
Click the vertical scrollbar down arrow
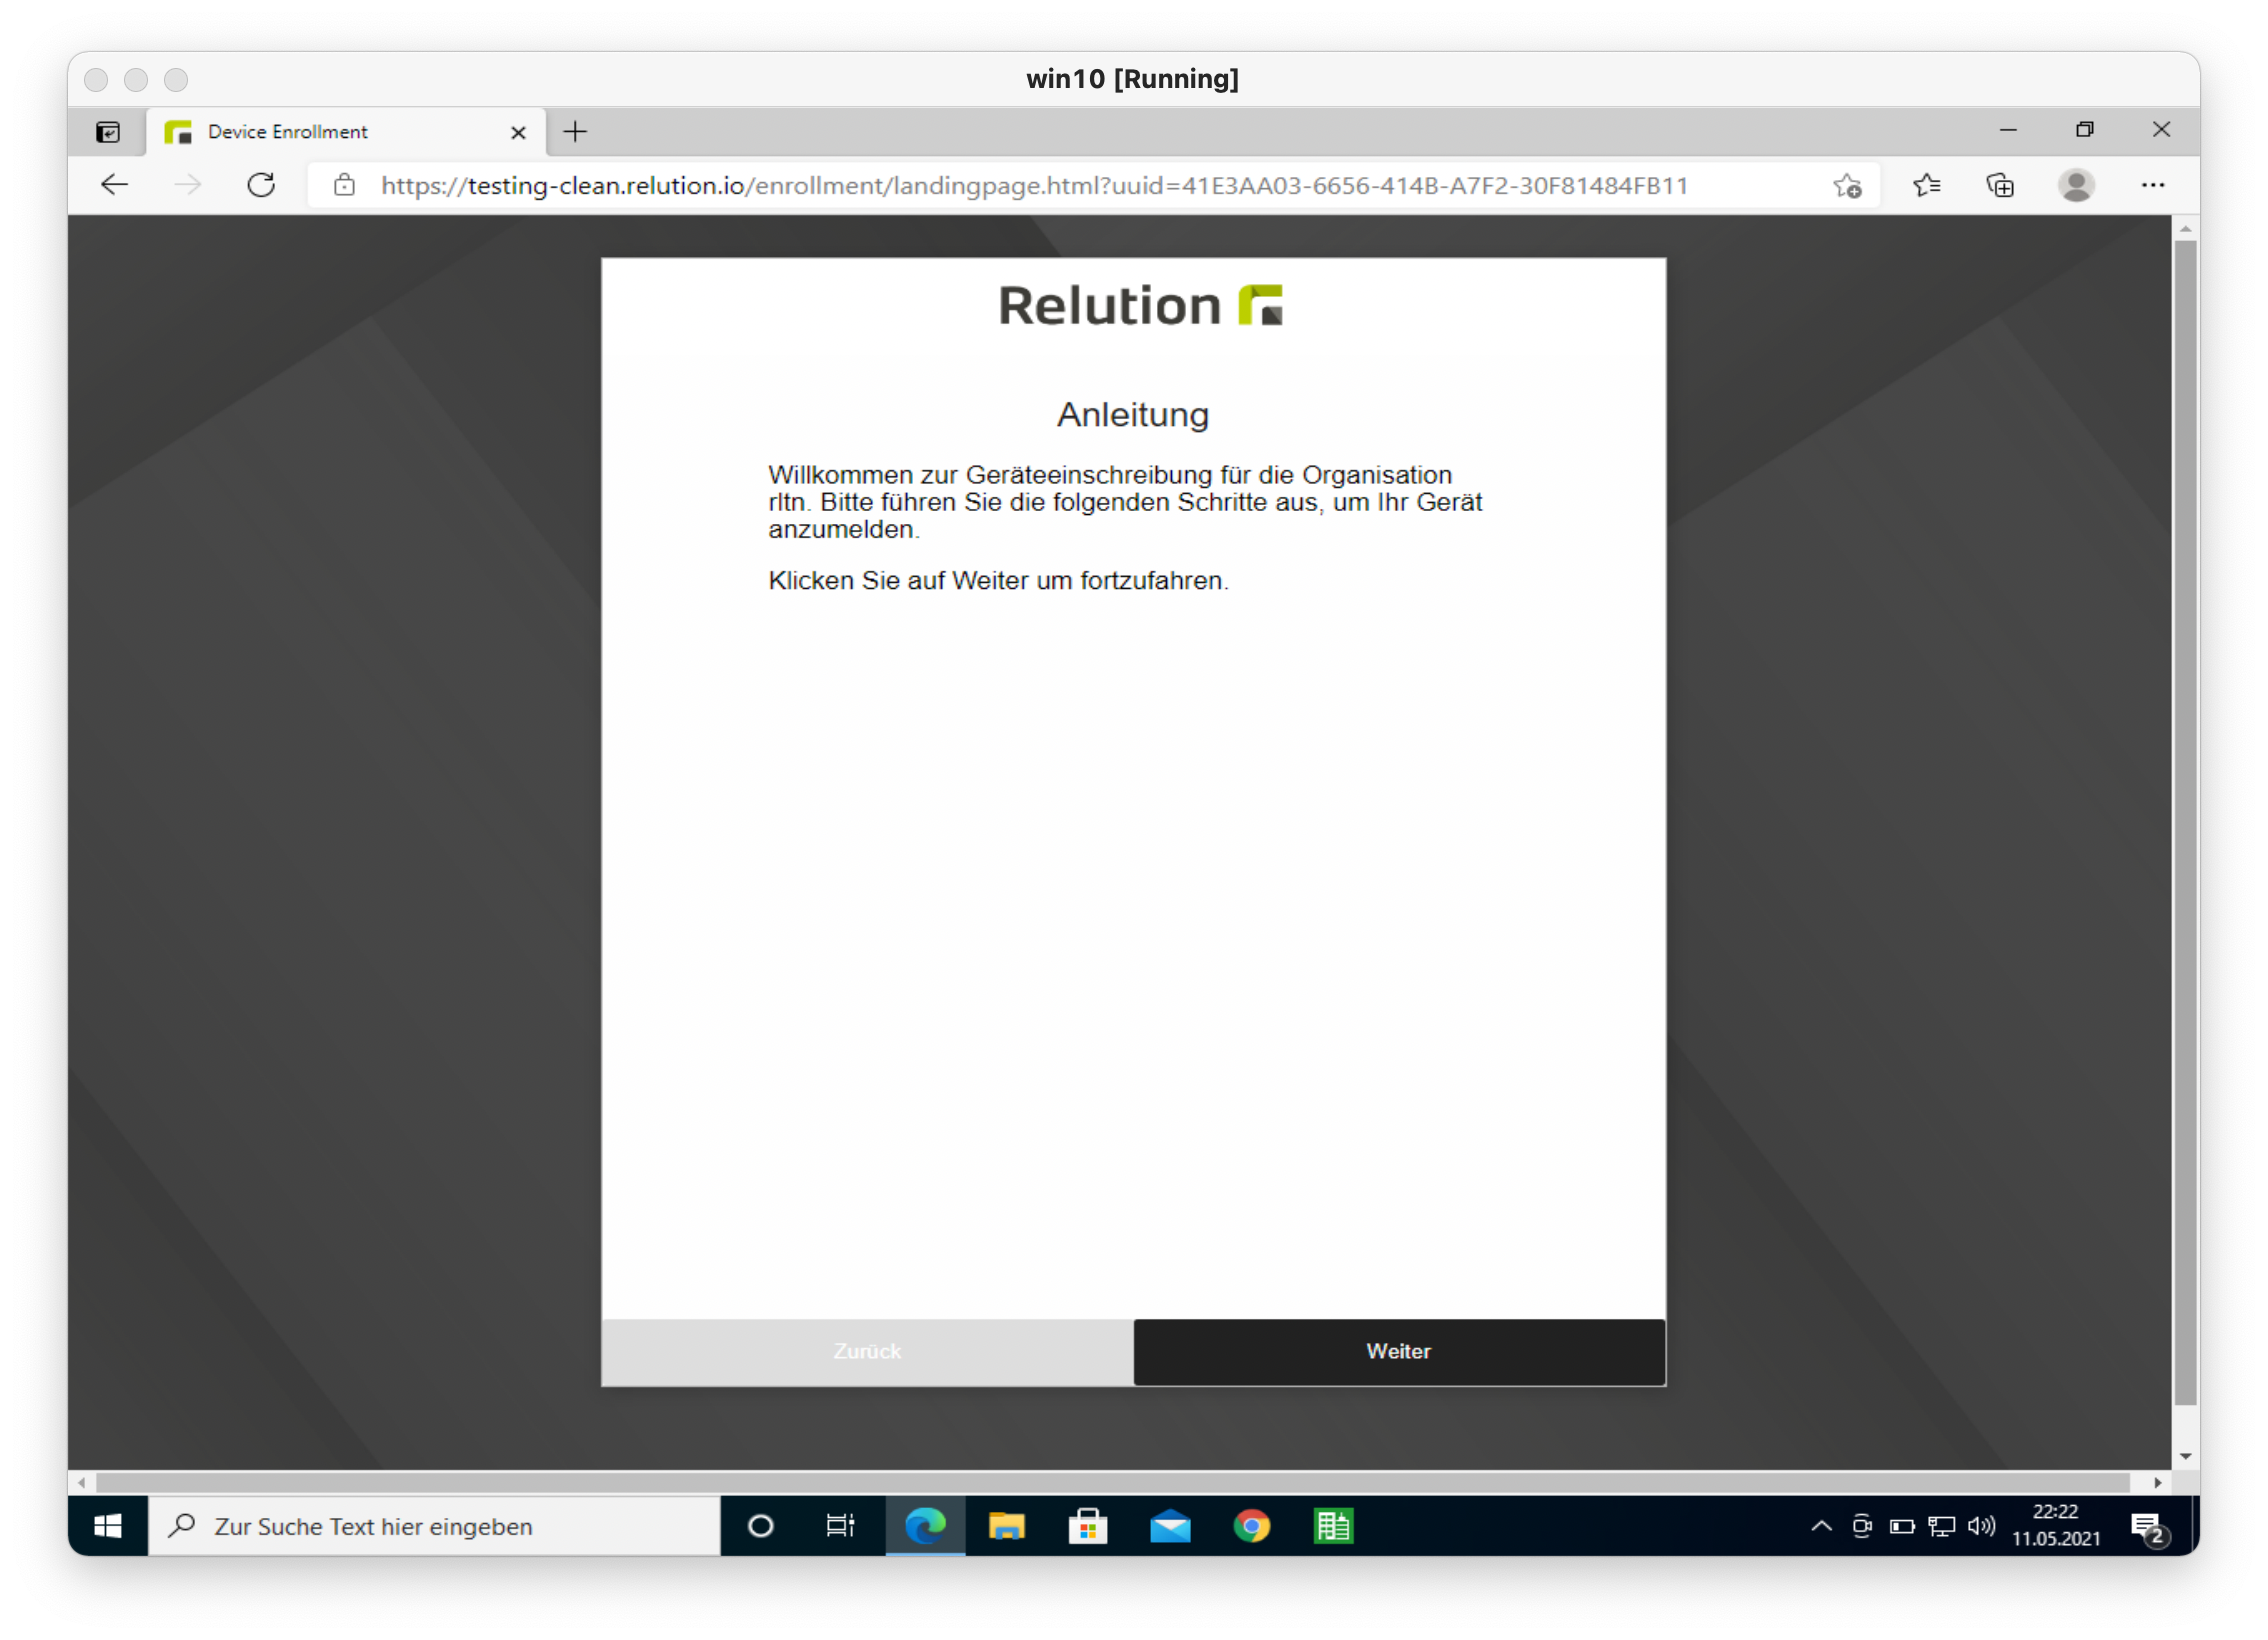click(2185, 1456)
